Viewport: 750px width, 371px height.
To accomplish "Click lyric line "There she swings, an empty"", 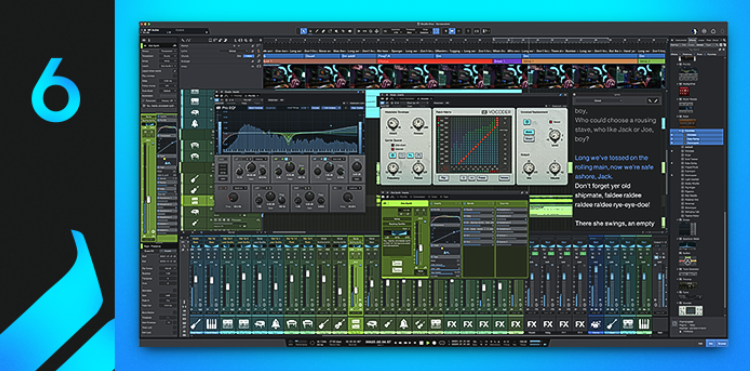I will pos(615,223).
